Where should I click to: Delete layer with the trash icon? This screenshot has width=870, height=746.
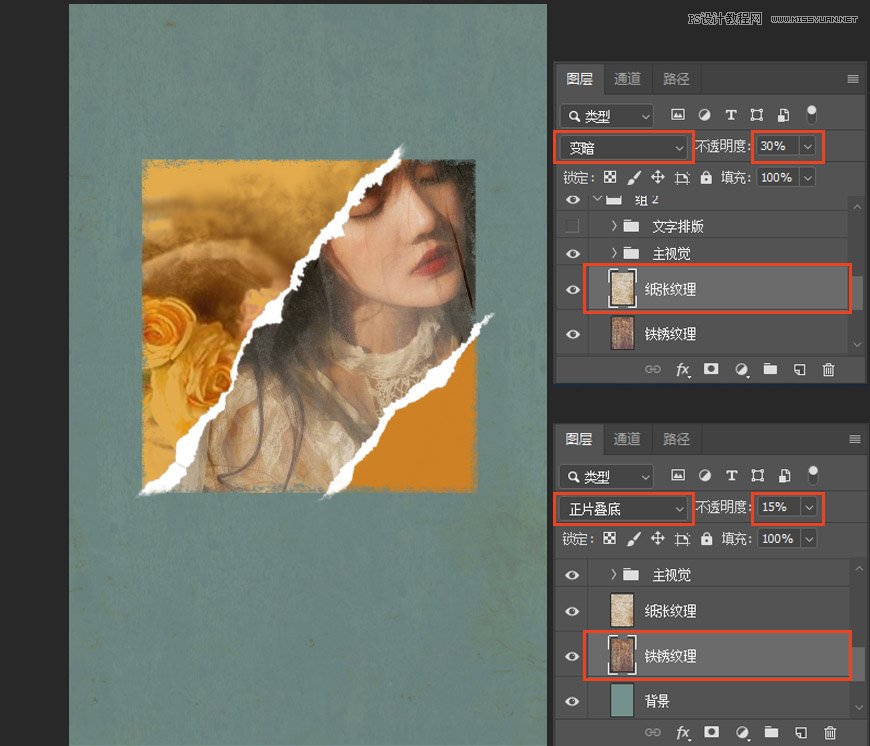coord(828,369)
